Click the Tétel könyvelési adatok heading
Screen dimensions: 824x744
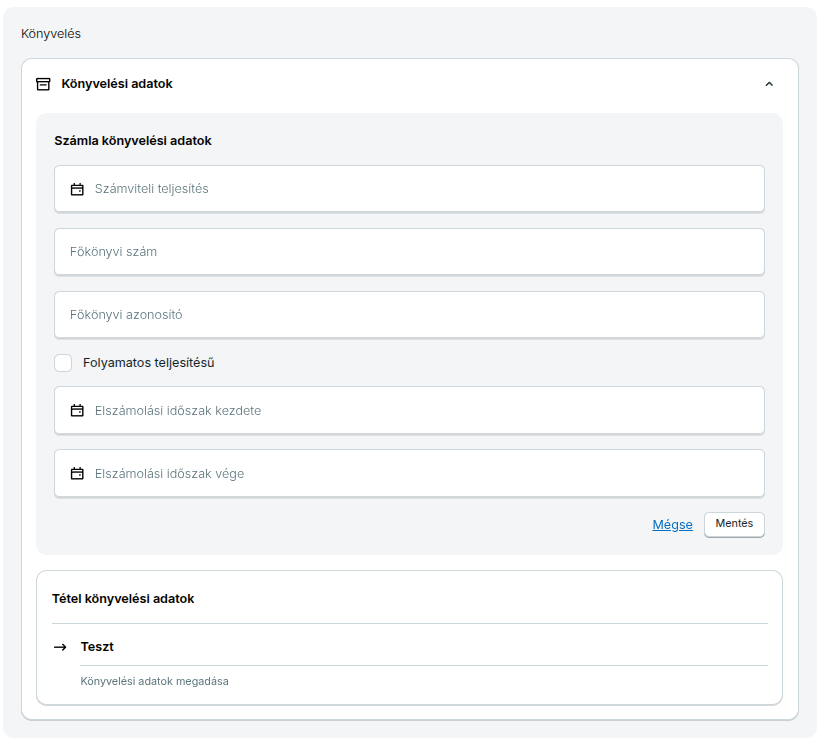tap(123, 599)
